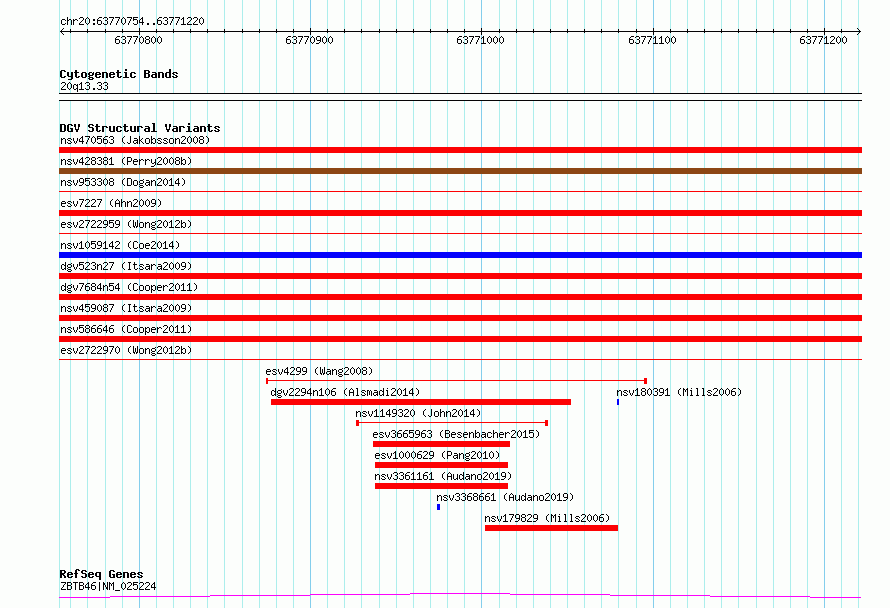Click the red bar under nsv179829
The image size is (890, 608).
pos(551,528)
